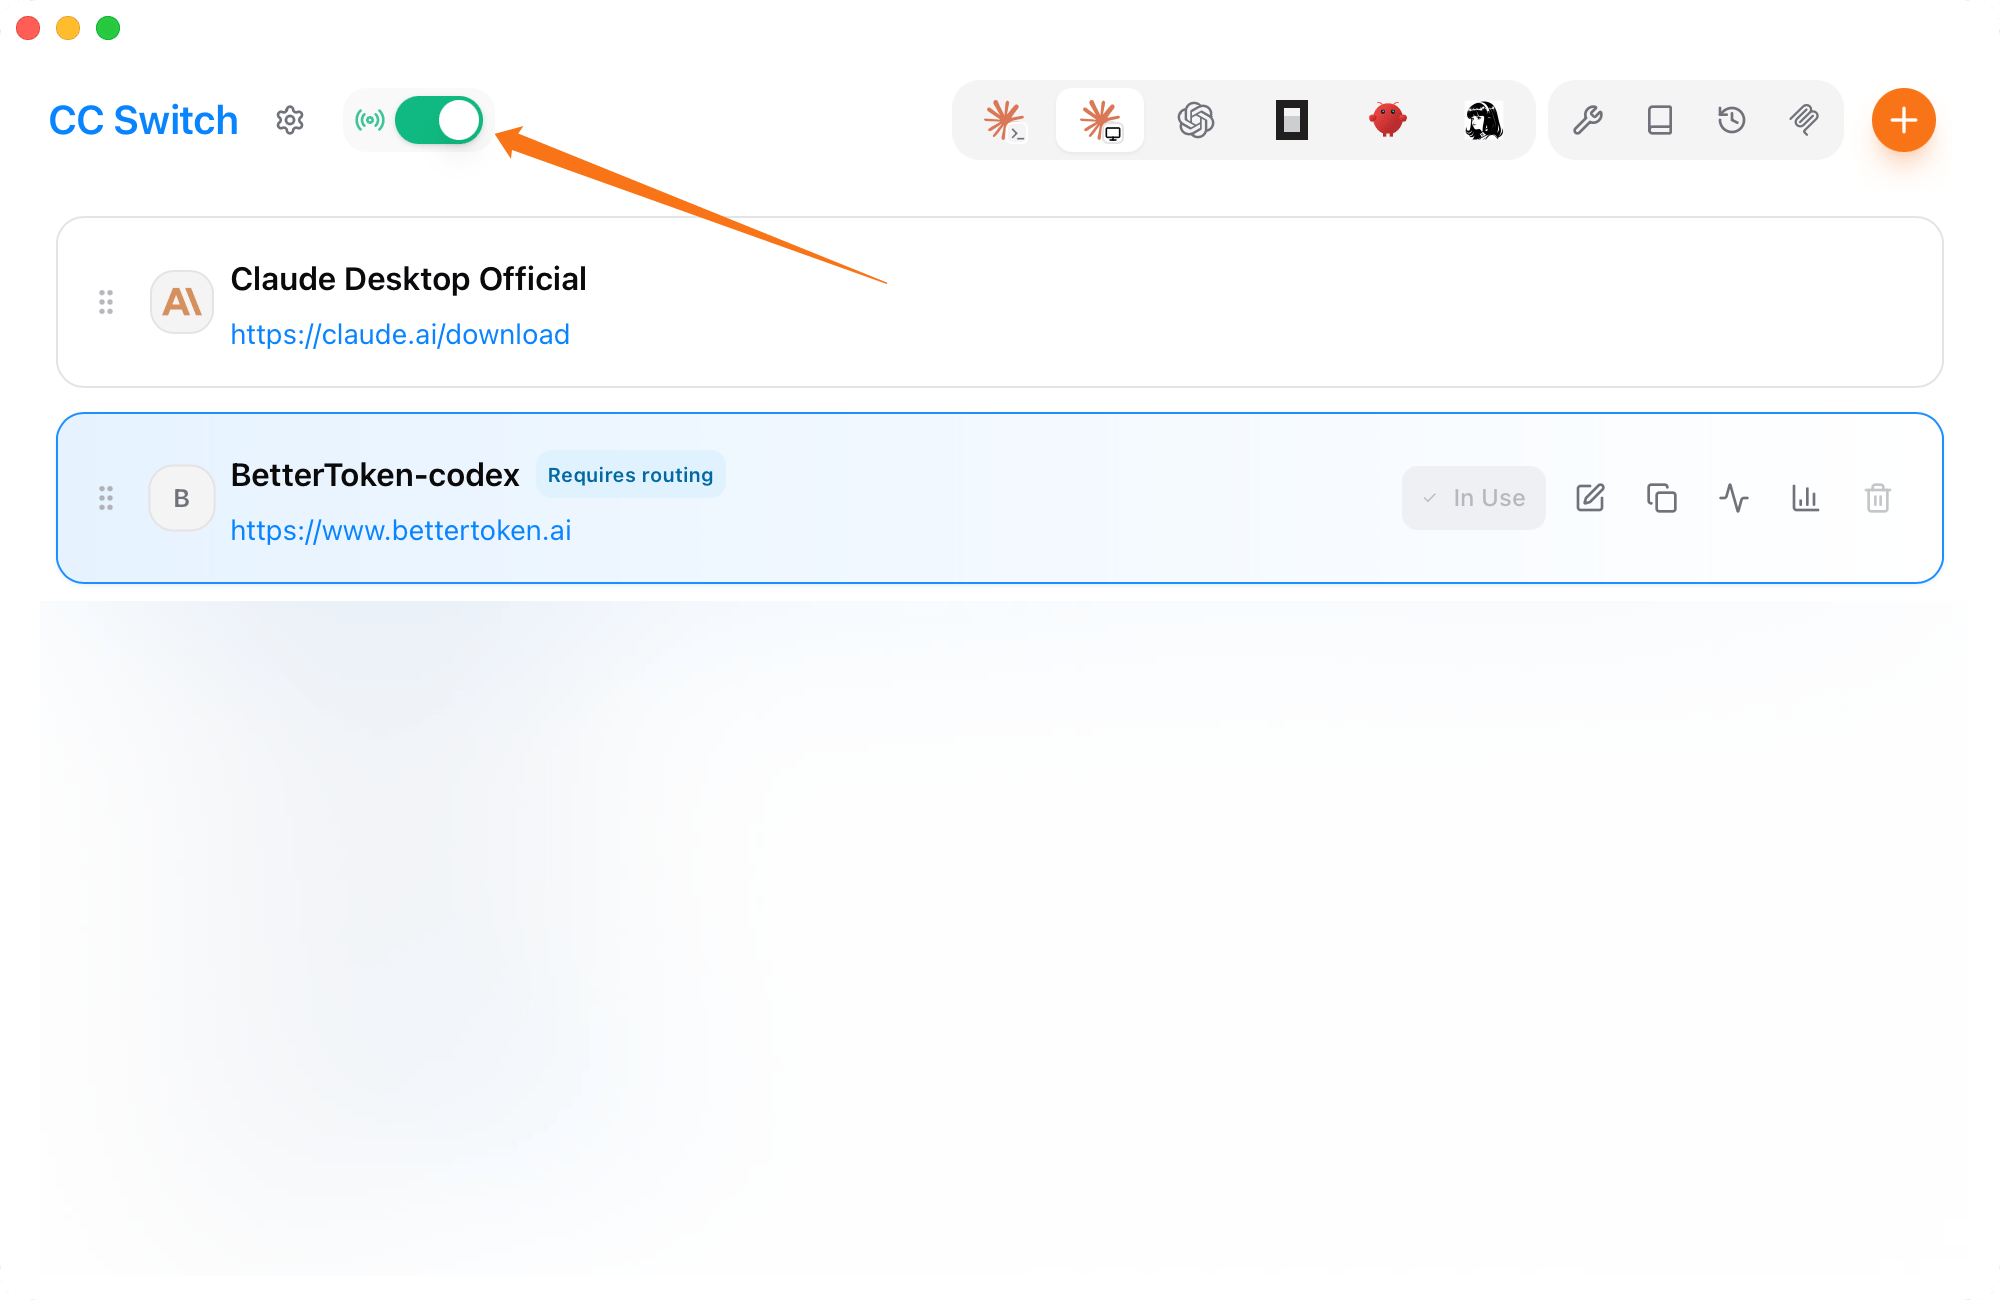2000x1300 pixels.
Task: Open the history clock panel
Action: tap(1732, 120)
